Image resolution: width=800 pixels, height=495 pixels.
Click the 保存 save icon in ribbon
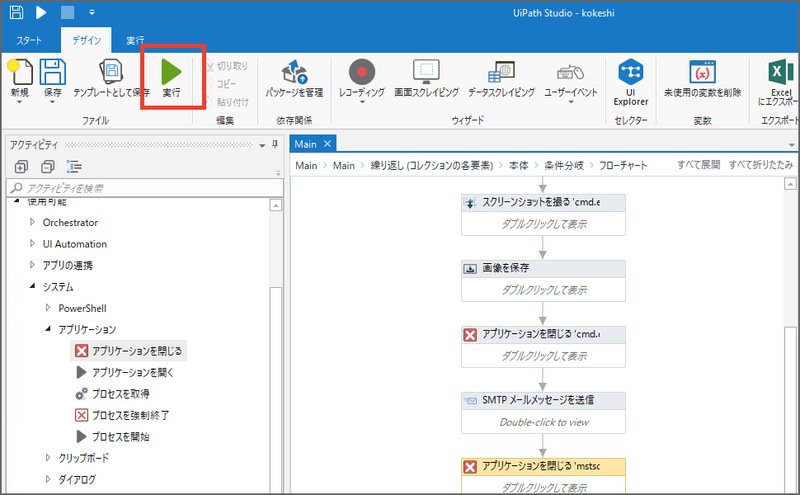click(53, 72)
